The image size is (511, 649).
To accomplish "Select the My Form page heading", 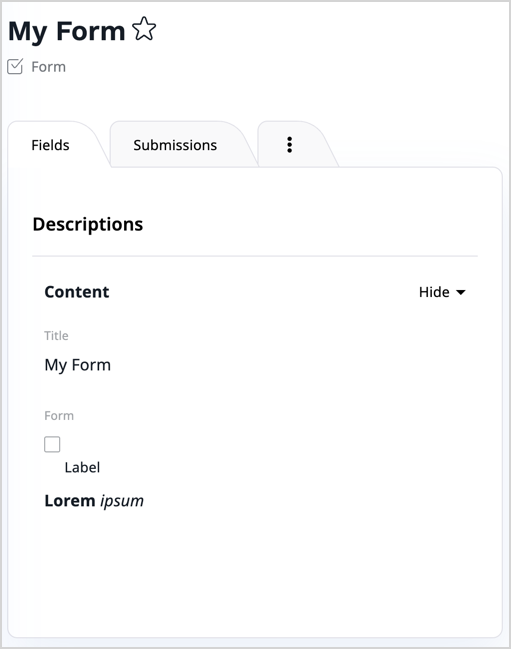I will 66,31.
